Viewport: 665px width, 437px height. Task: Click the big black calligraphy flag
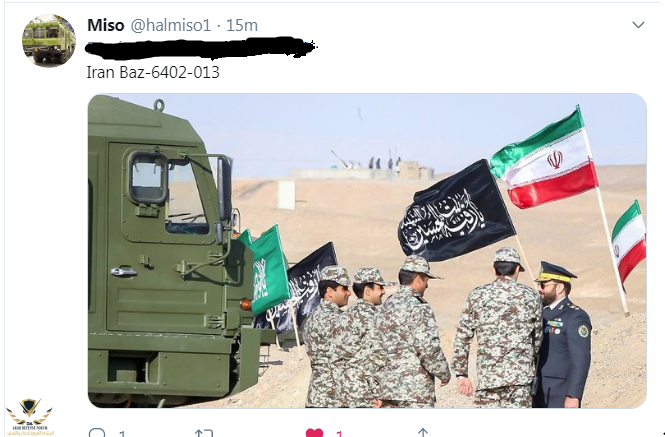pos(456,211)
